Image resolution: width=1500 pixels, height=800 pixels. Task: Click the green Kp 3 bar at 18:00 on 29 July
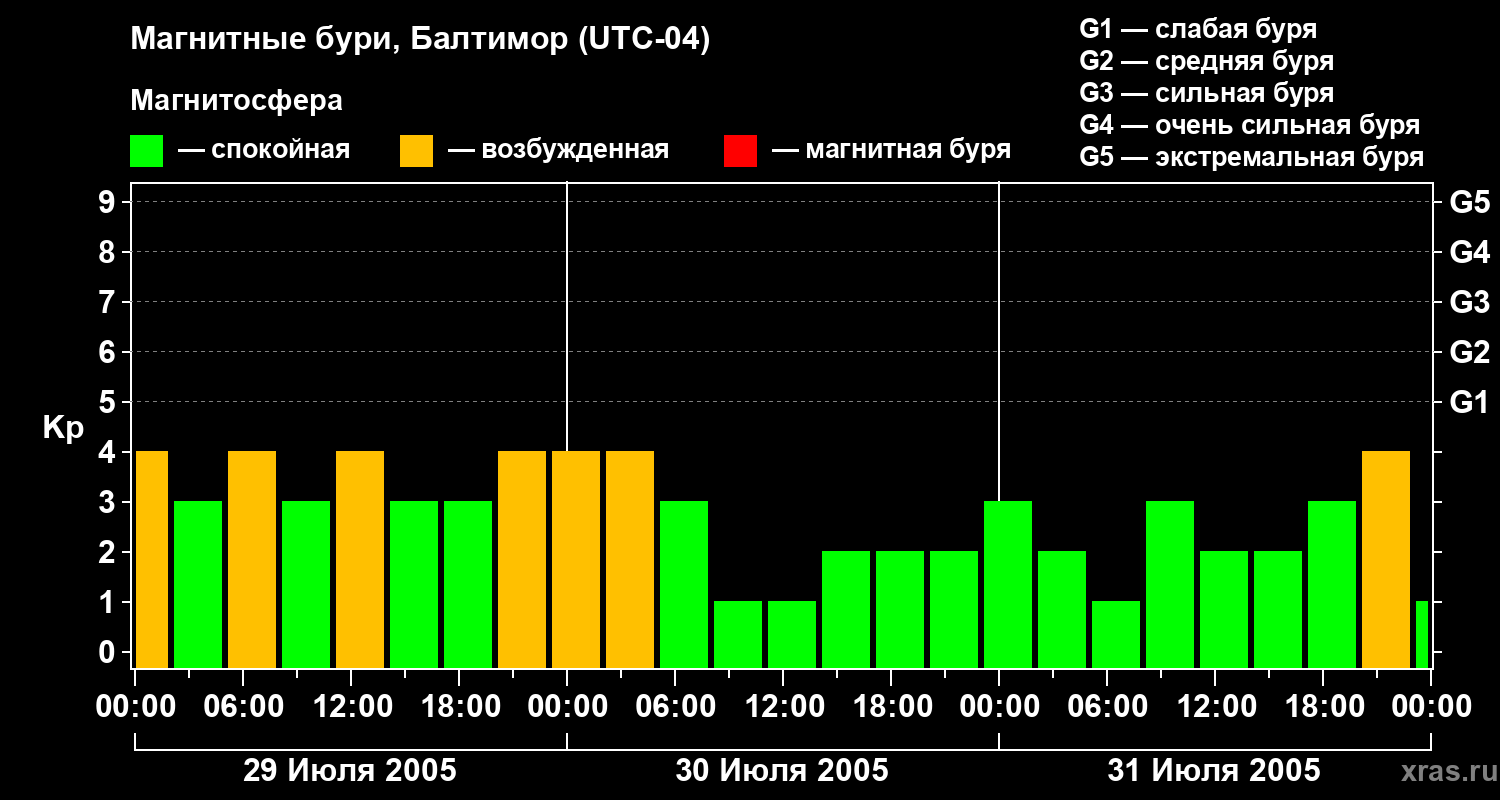(x=468, y=584)
